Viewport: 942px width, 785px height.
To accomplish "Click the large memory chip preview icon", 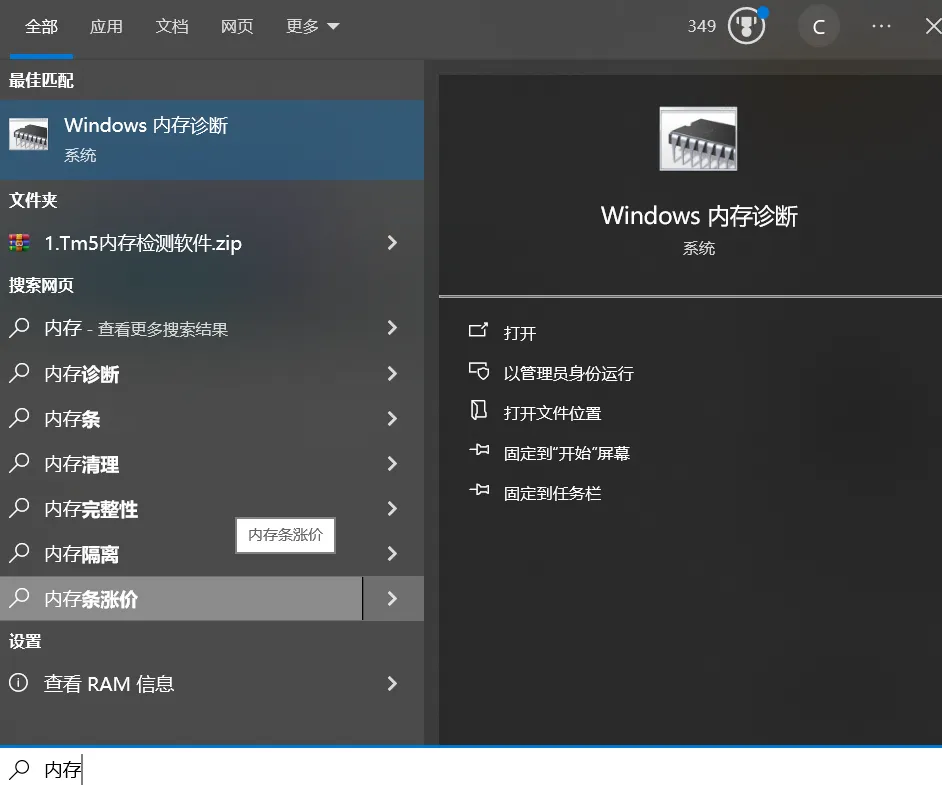I will tap(697, 138).
